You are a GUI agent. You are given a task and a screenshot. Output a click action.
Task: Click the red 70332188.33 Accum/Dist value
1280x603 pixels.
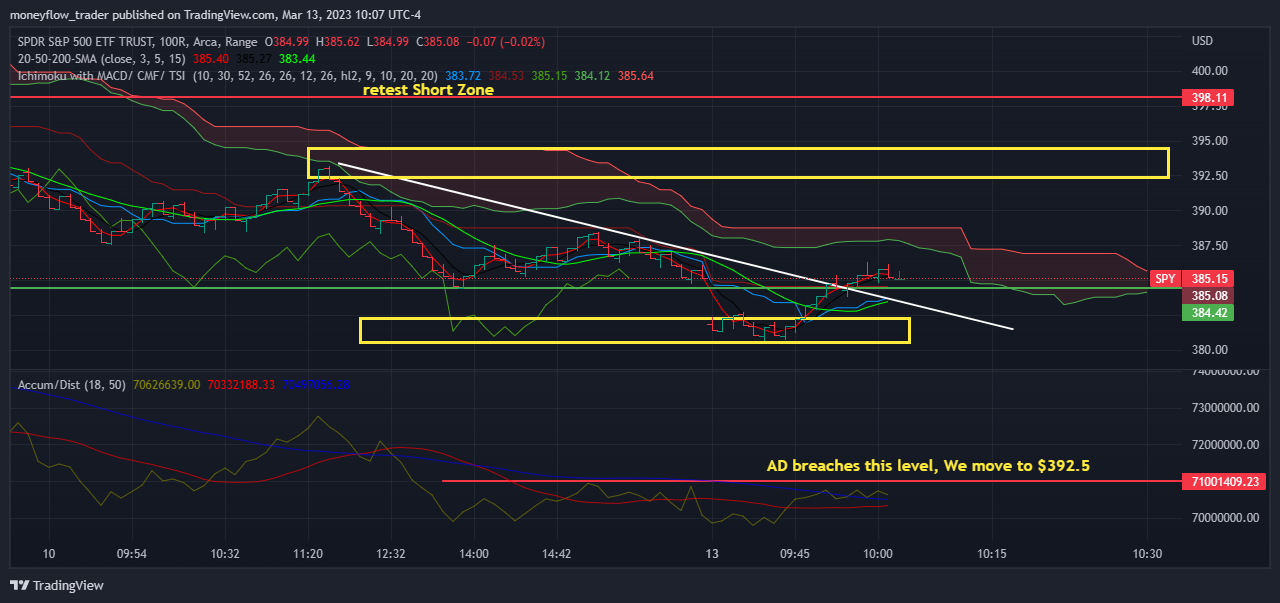click(241, 384)
